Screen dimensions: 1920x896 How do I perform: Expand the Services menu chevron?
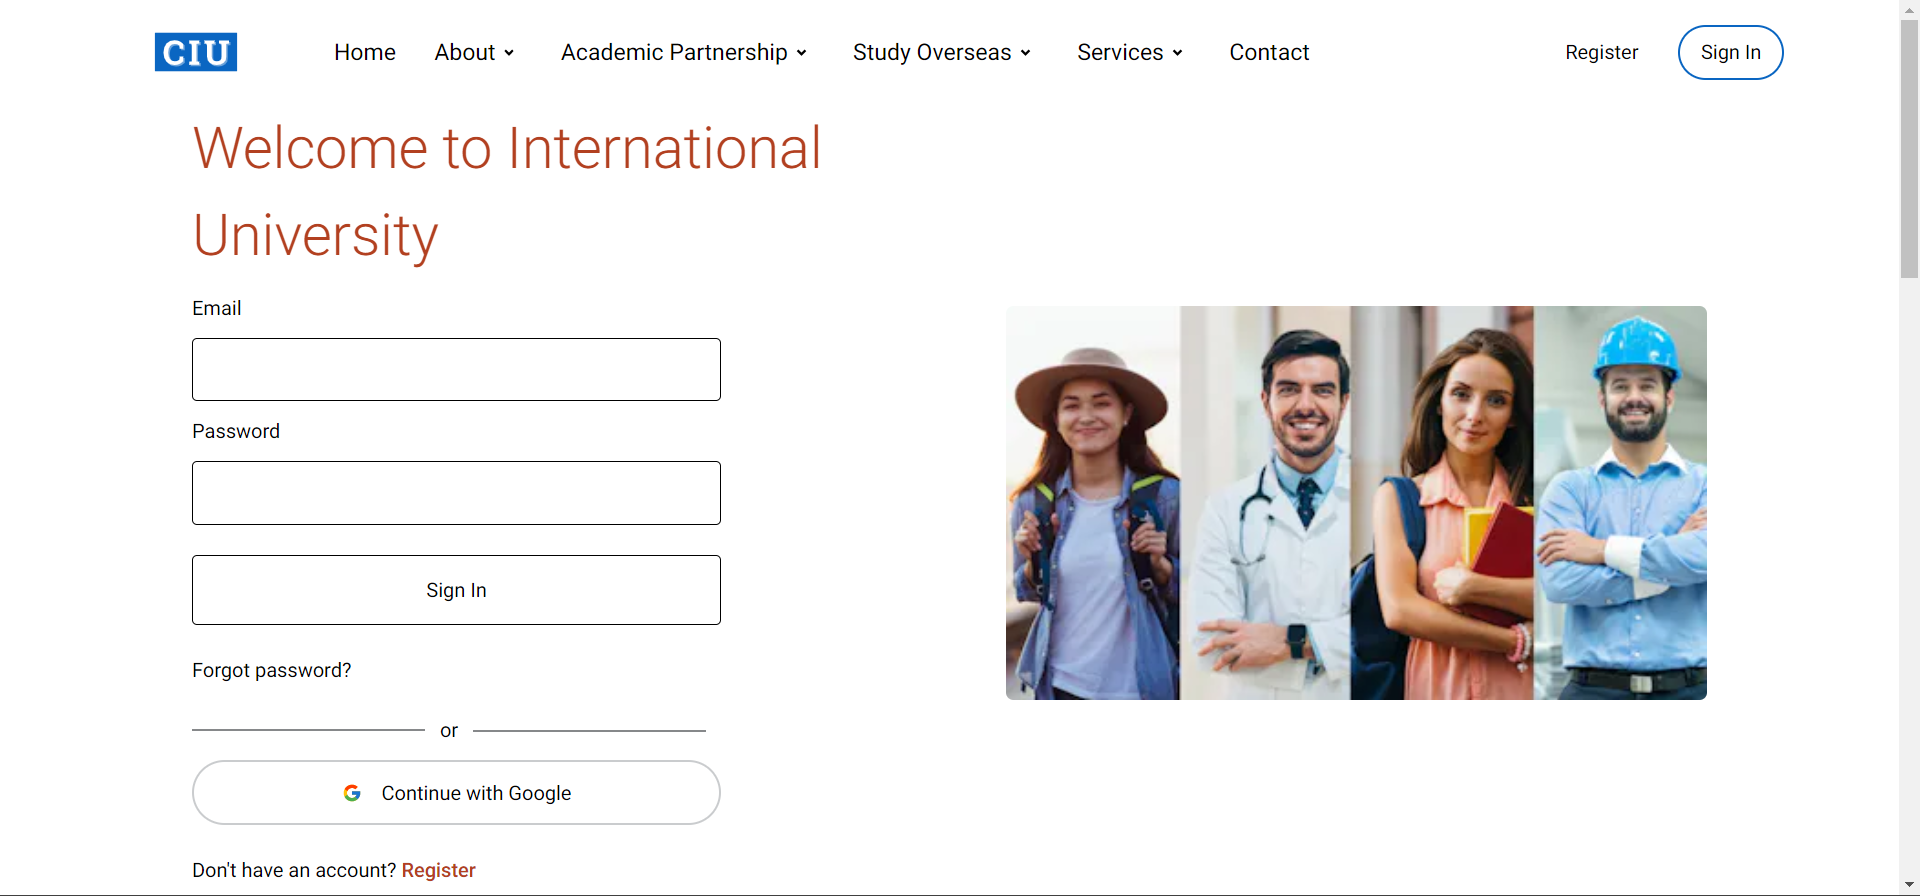pyautogui.click(x=1177, y=53)
